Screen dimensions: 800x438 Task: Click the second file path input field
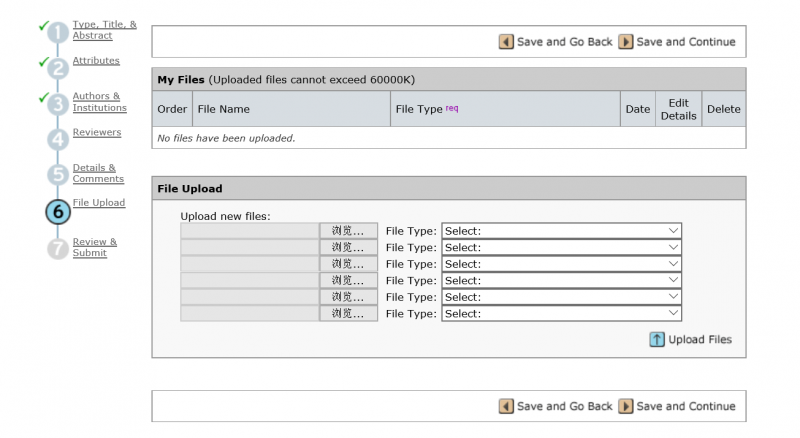[250, 247]
